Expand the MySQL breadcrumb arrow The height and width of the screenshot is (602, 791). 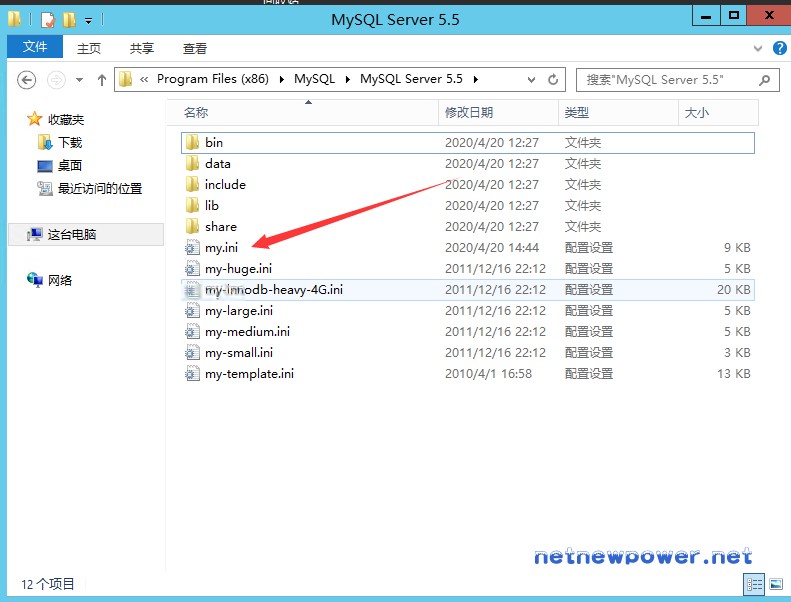pyautogui.click(x=348, y=80)
